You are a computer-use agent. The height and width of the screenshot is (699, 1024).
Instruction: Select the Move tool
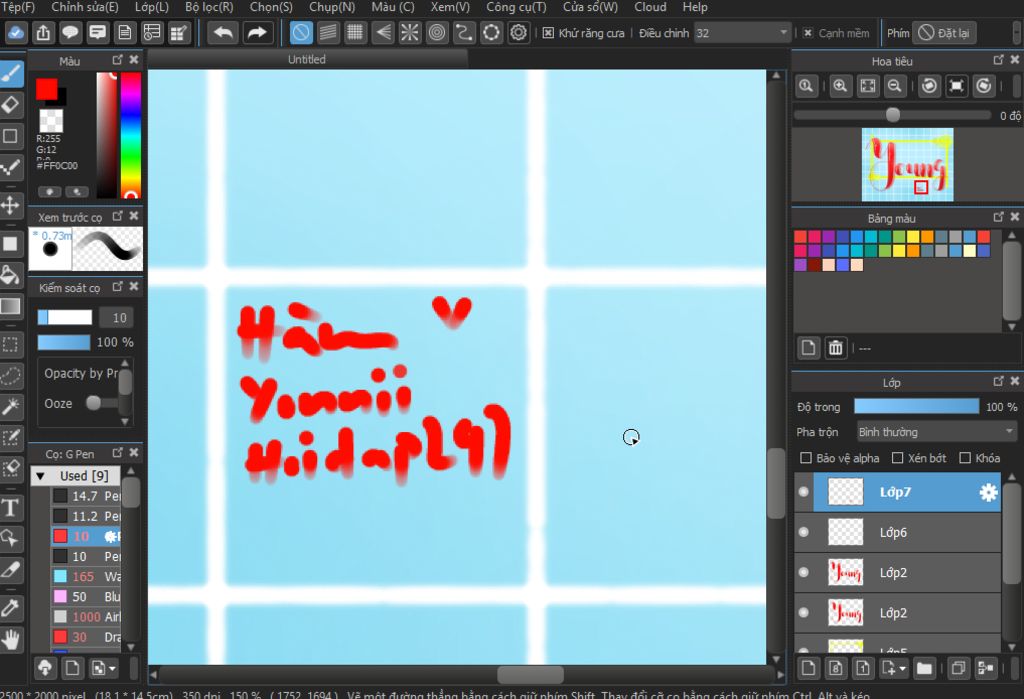click(11, 205)
